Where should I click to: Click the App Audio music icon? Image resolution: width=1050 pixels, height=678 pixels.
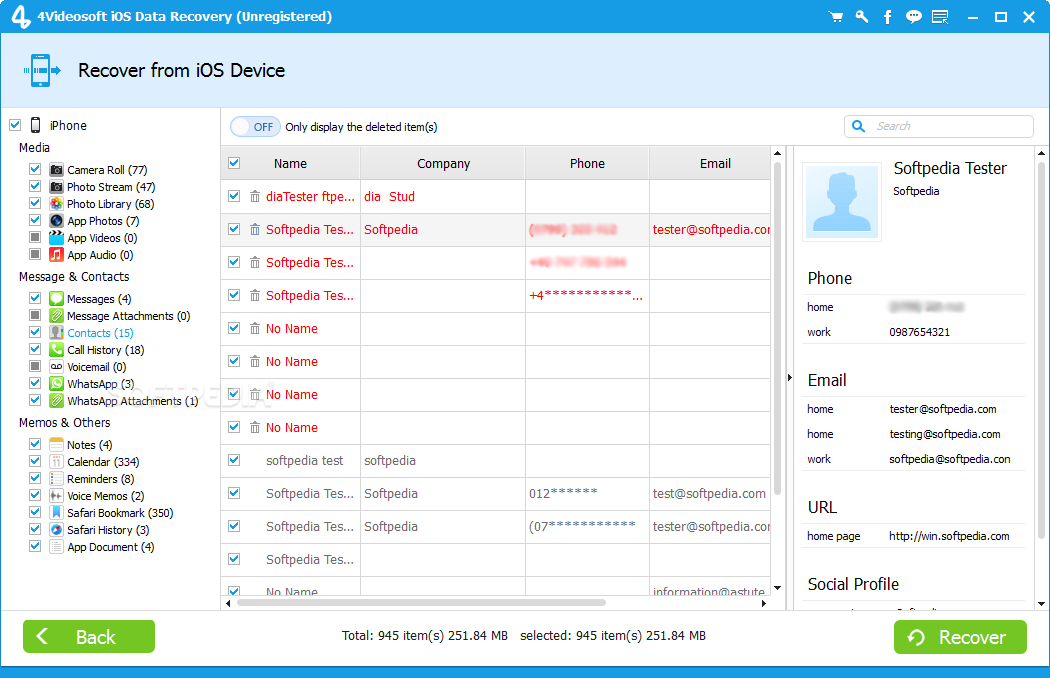57,255
